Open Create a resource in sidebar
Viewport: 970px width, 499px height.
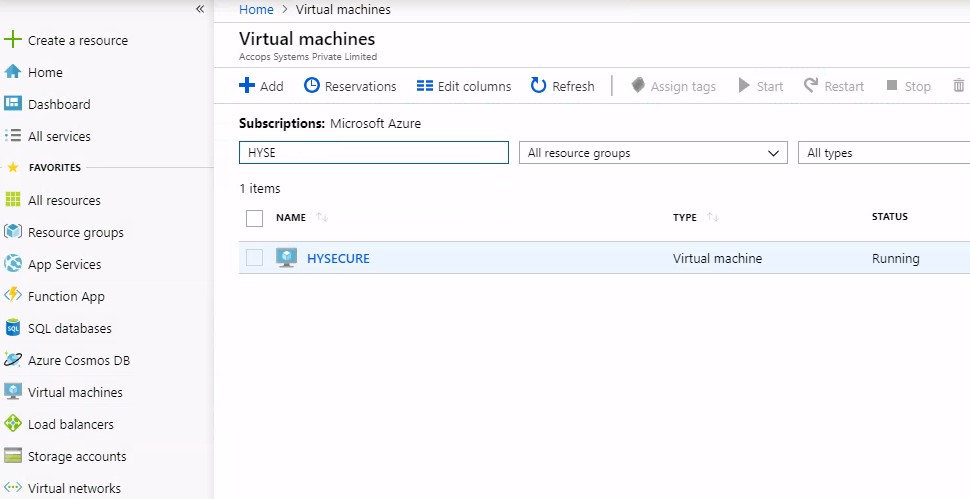pos(78,40)
